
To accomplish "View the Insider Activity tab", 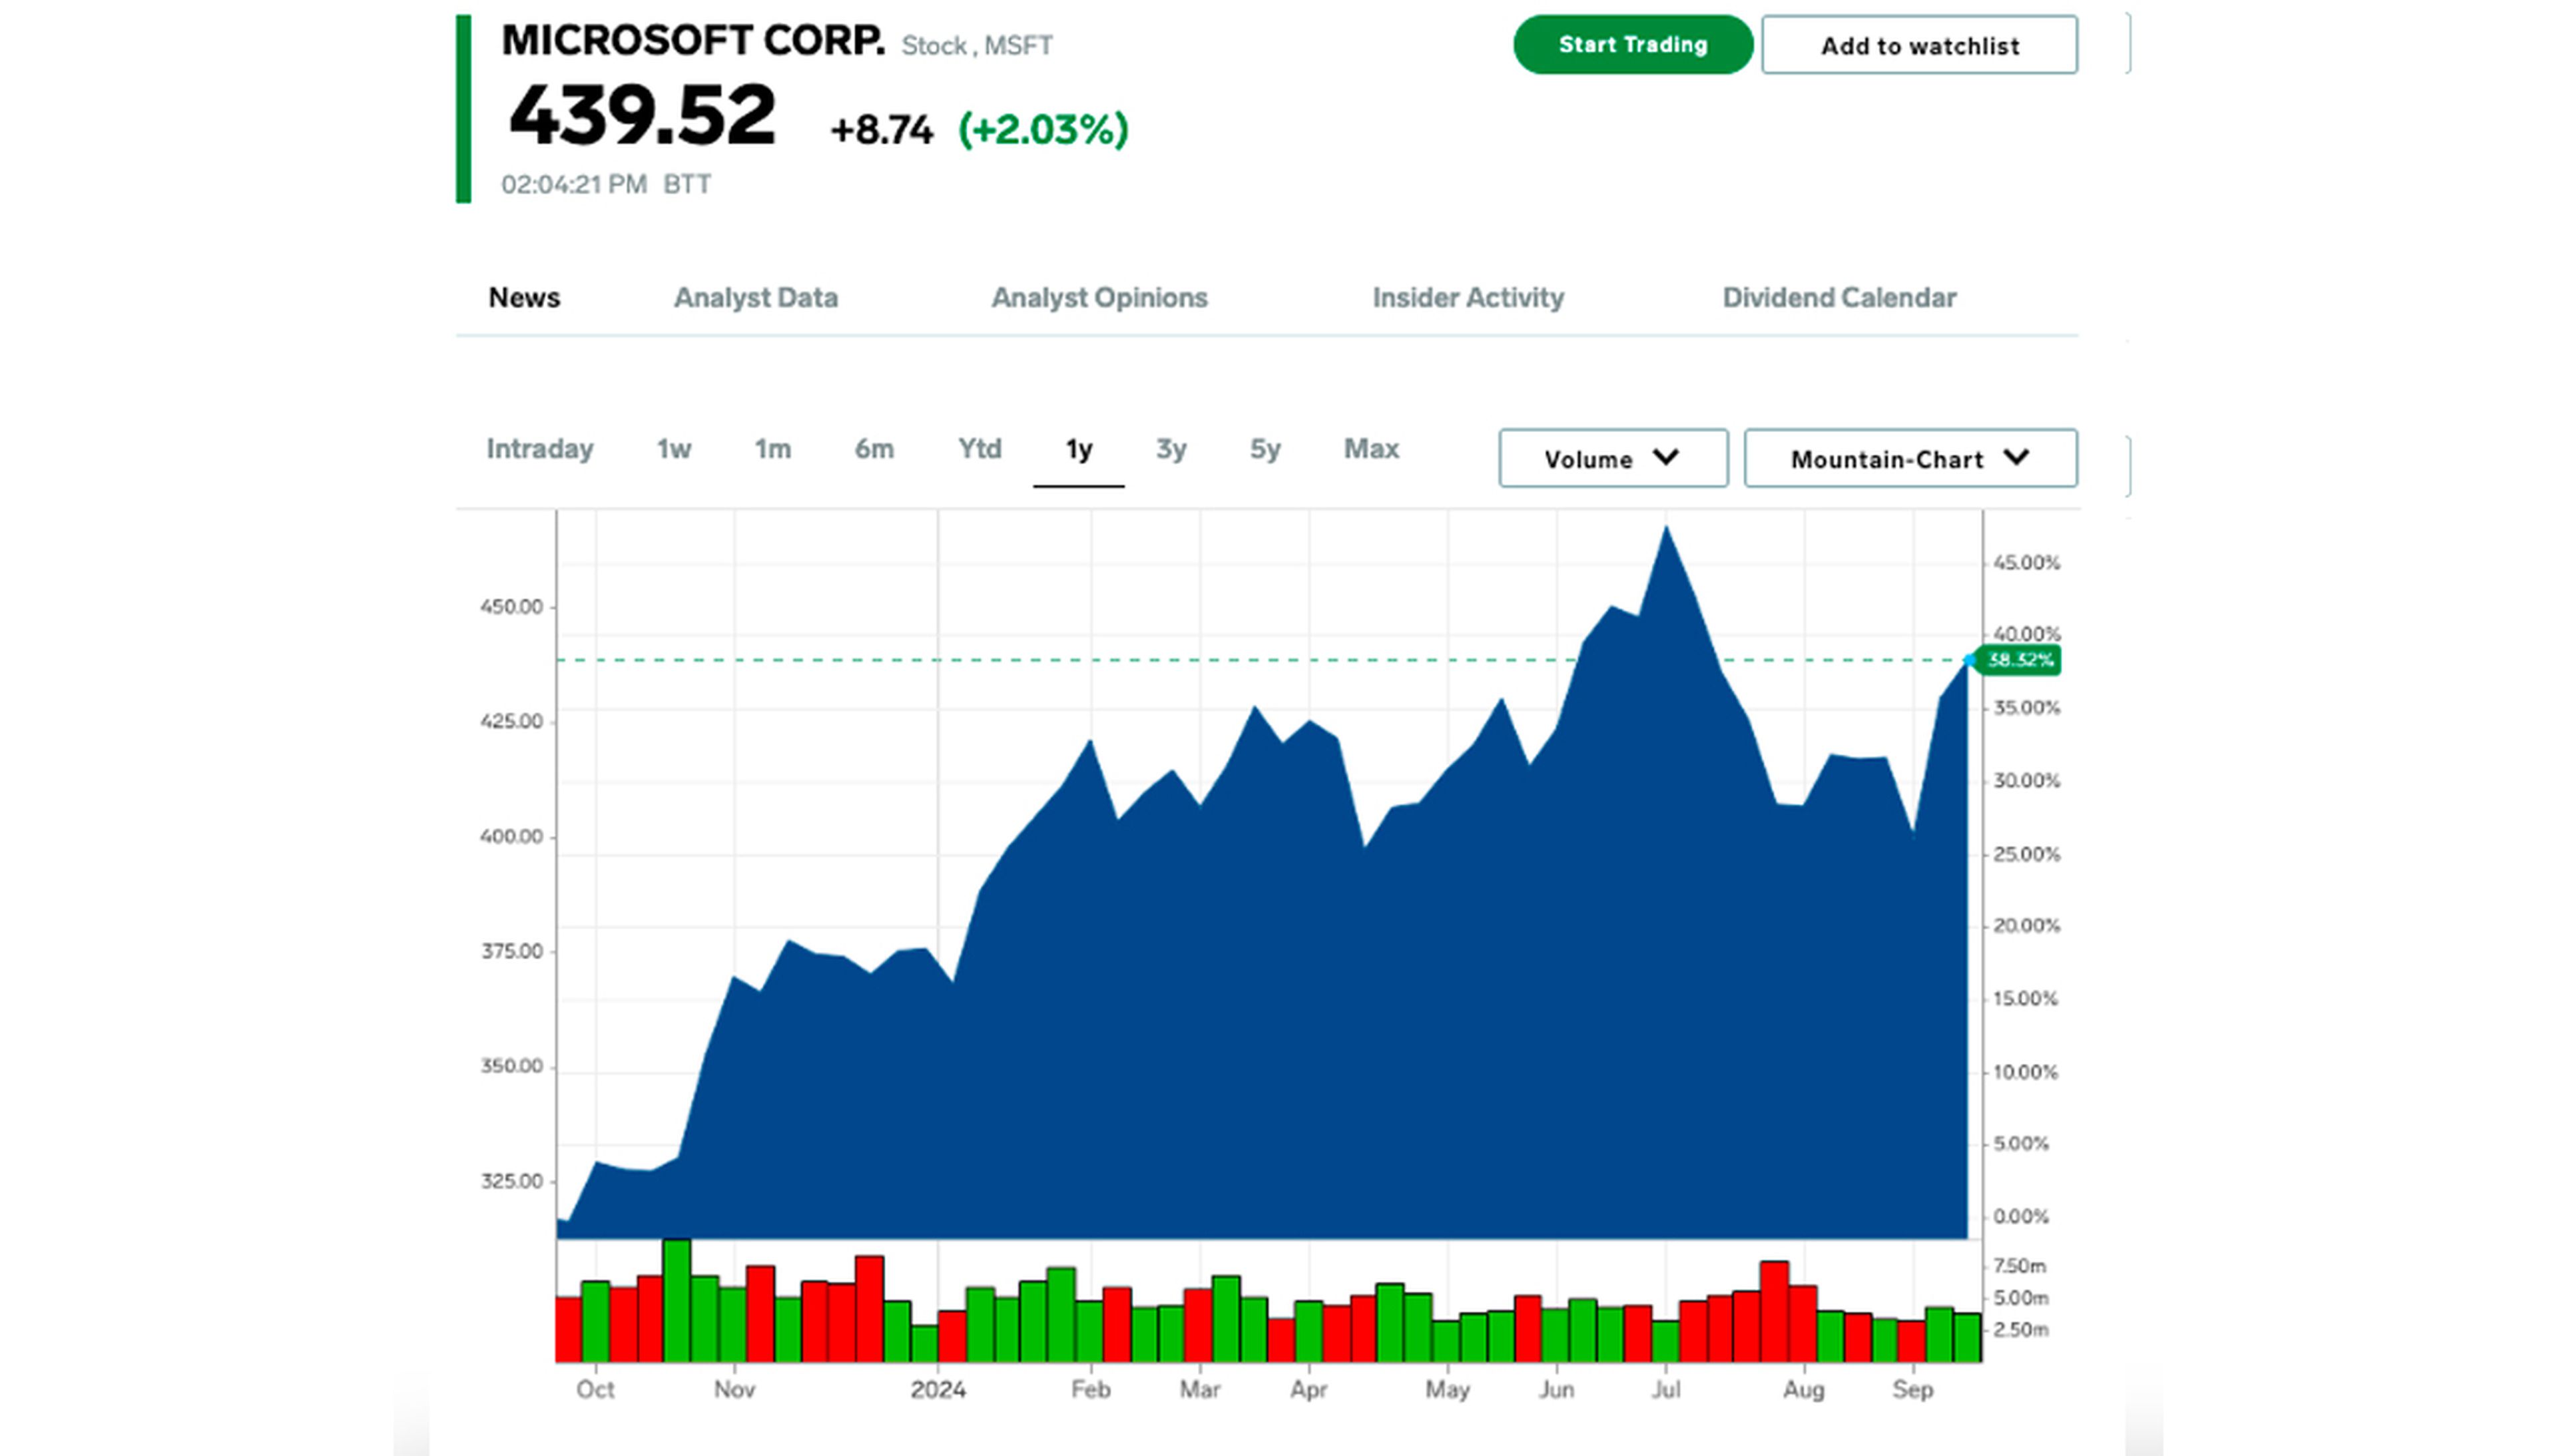I will [1468, 298].
